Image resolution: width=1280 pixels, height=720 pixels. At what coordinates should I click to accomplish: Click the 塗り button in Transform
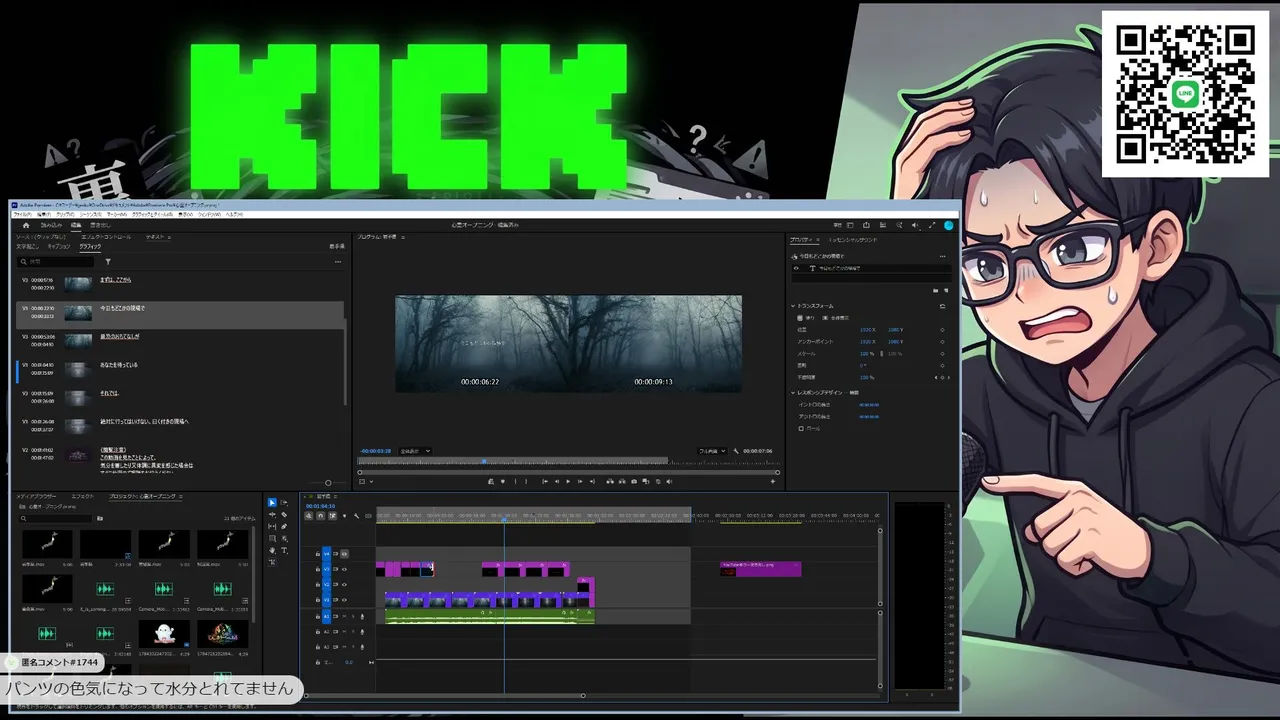click(x=807, y=318)
